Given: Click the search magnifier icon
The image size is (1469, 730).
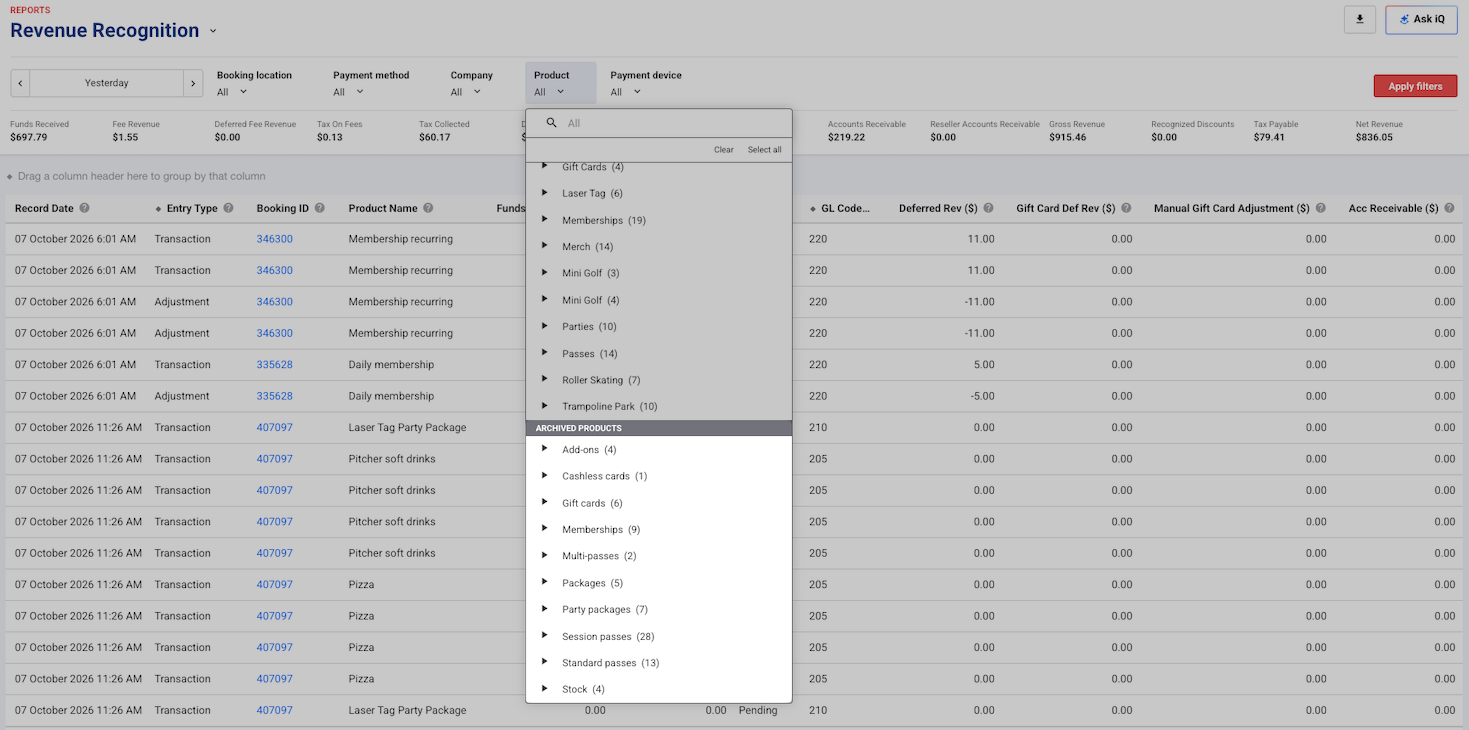Looking at the screenshot, I should [x=551, y=123].
